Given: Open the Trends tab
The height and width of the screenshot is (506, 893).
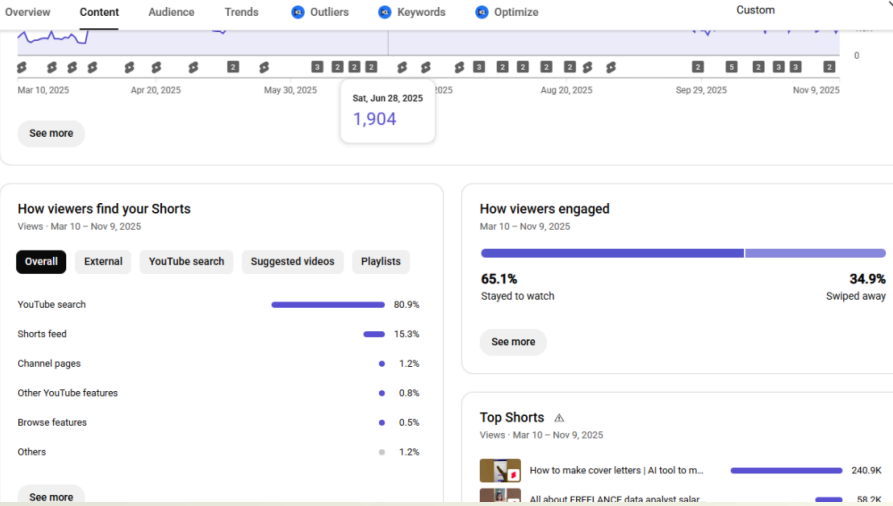Looking at the screenshot, I should coord(241,12).
